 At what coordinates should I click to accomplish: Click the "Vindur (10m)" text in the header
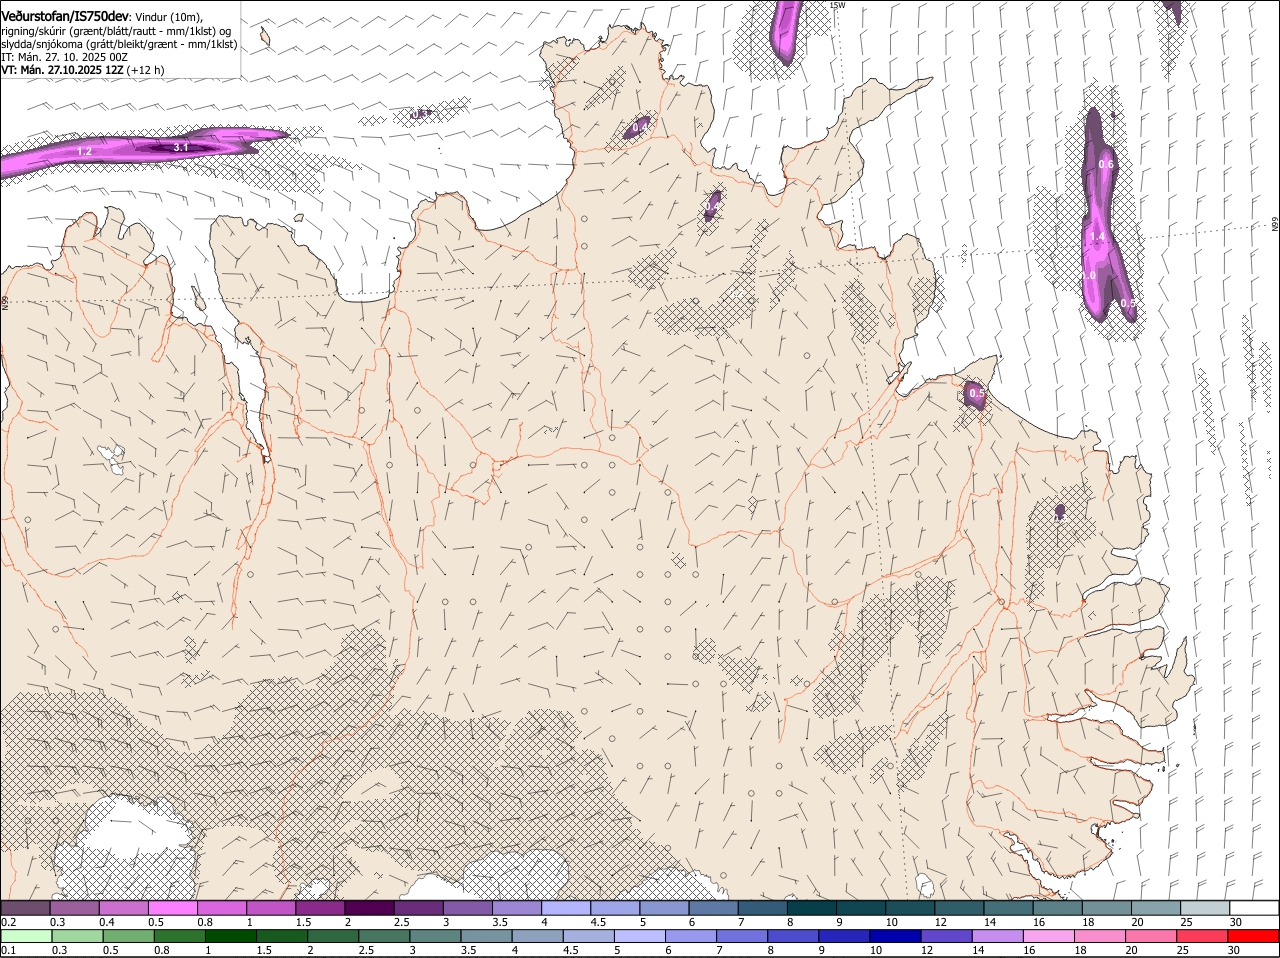[168, 17]
